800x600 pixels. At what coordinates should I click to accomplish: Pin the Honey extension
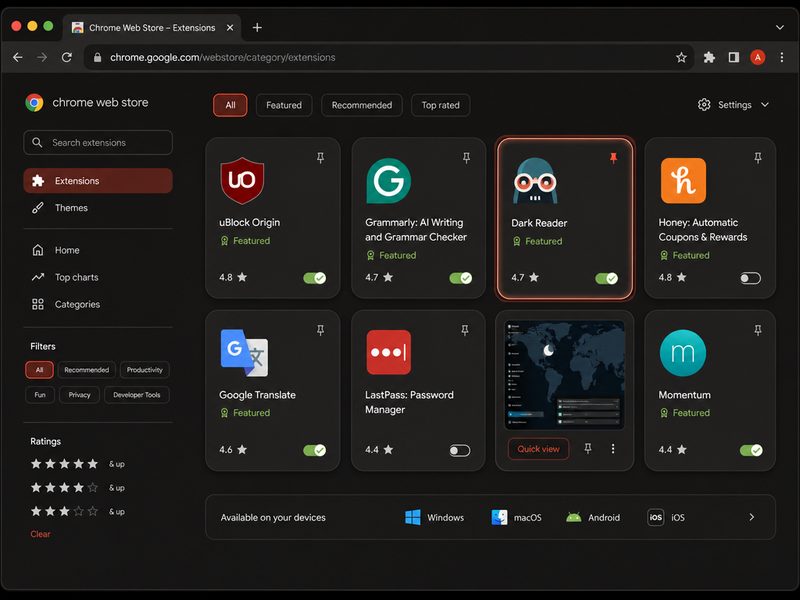758,158
